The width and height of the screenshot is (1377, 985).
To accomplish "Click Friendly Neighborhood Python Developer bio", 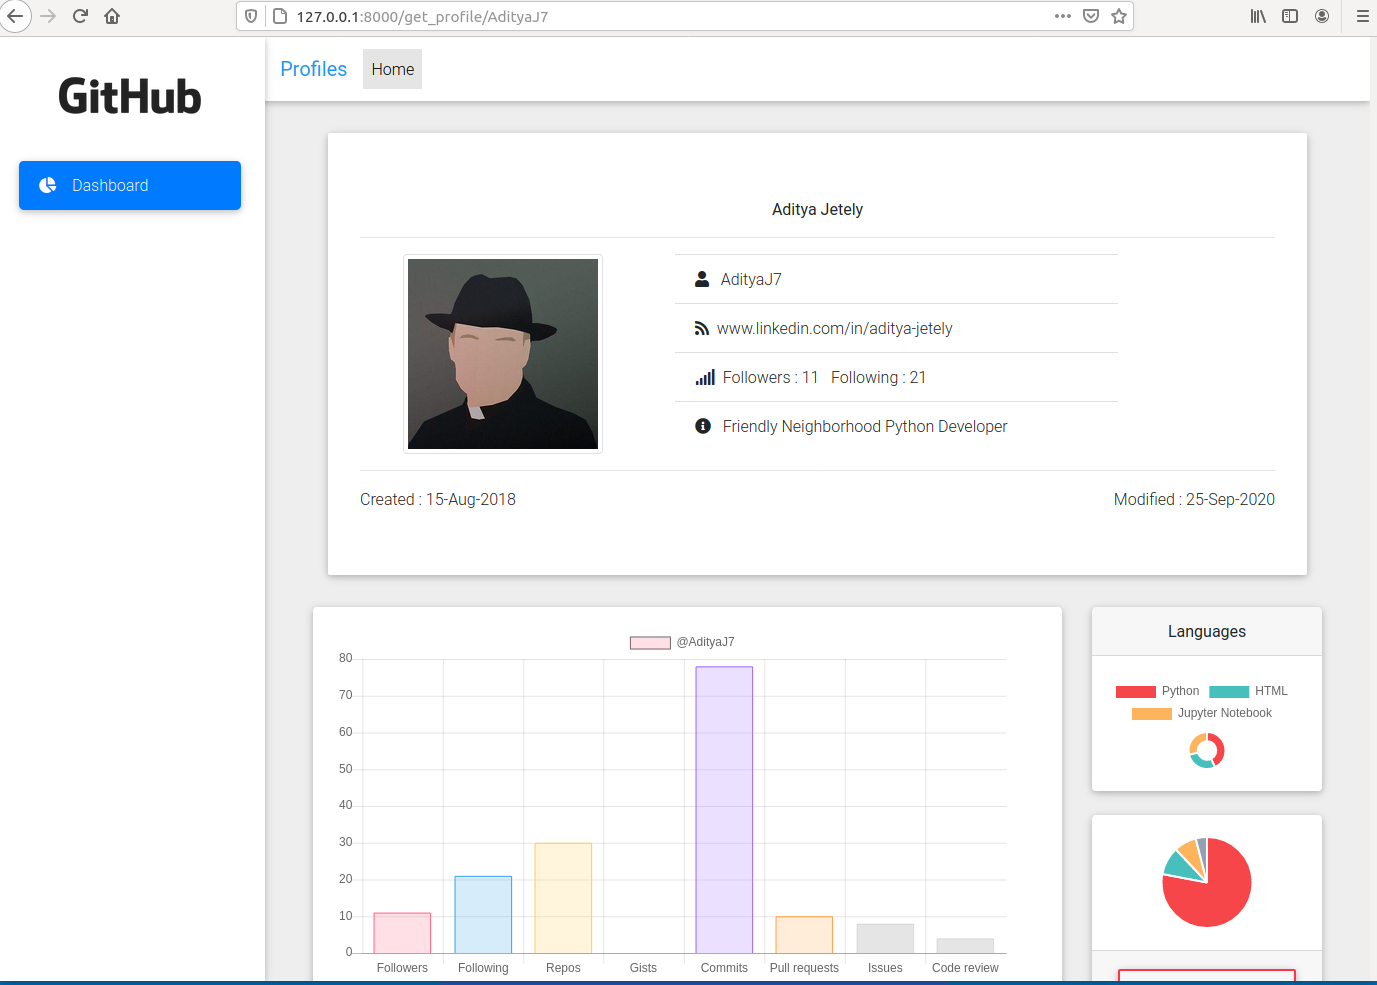I will pyautogui.click(x=865, y=426).
